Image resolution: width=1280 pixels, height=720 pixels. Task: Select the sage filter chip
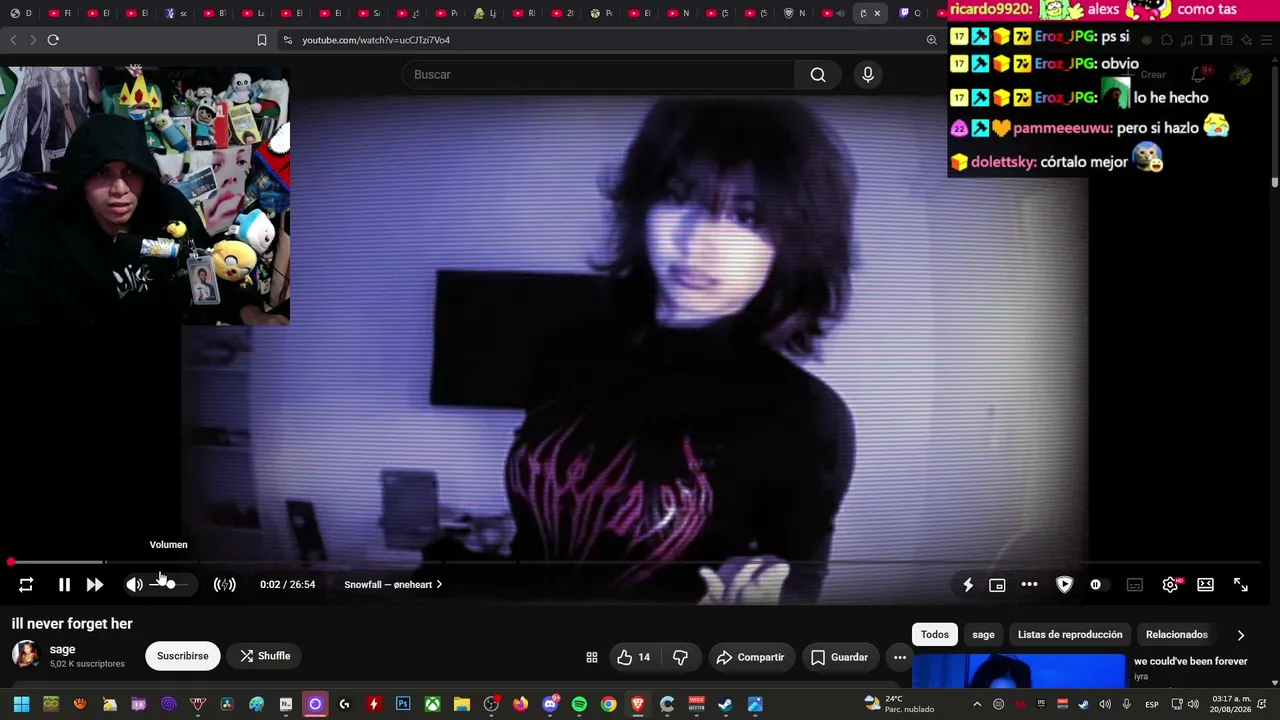983,635
